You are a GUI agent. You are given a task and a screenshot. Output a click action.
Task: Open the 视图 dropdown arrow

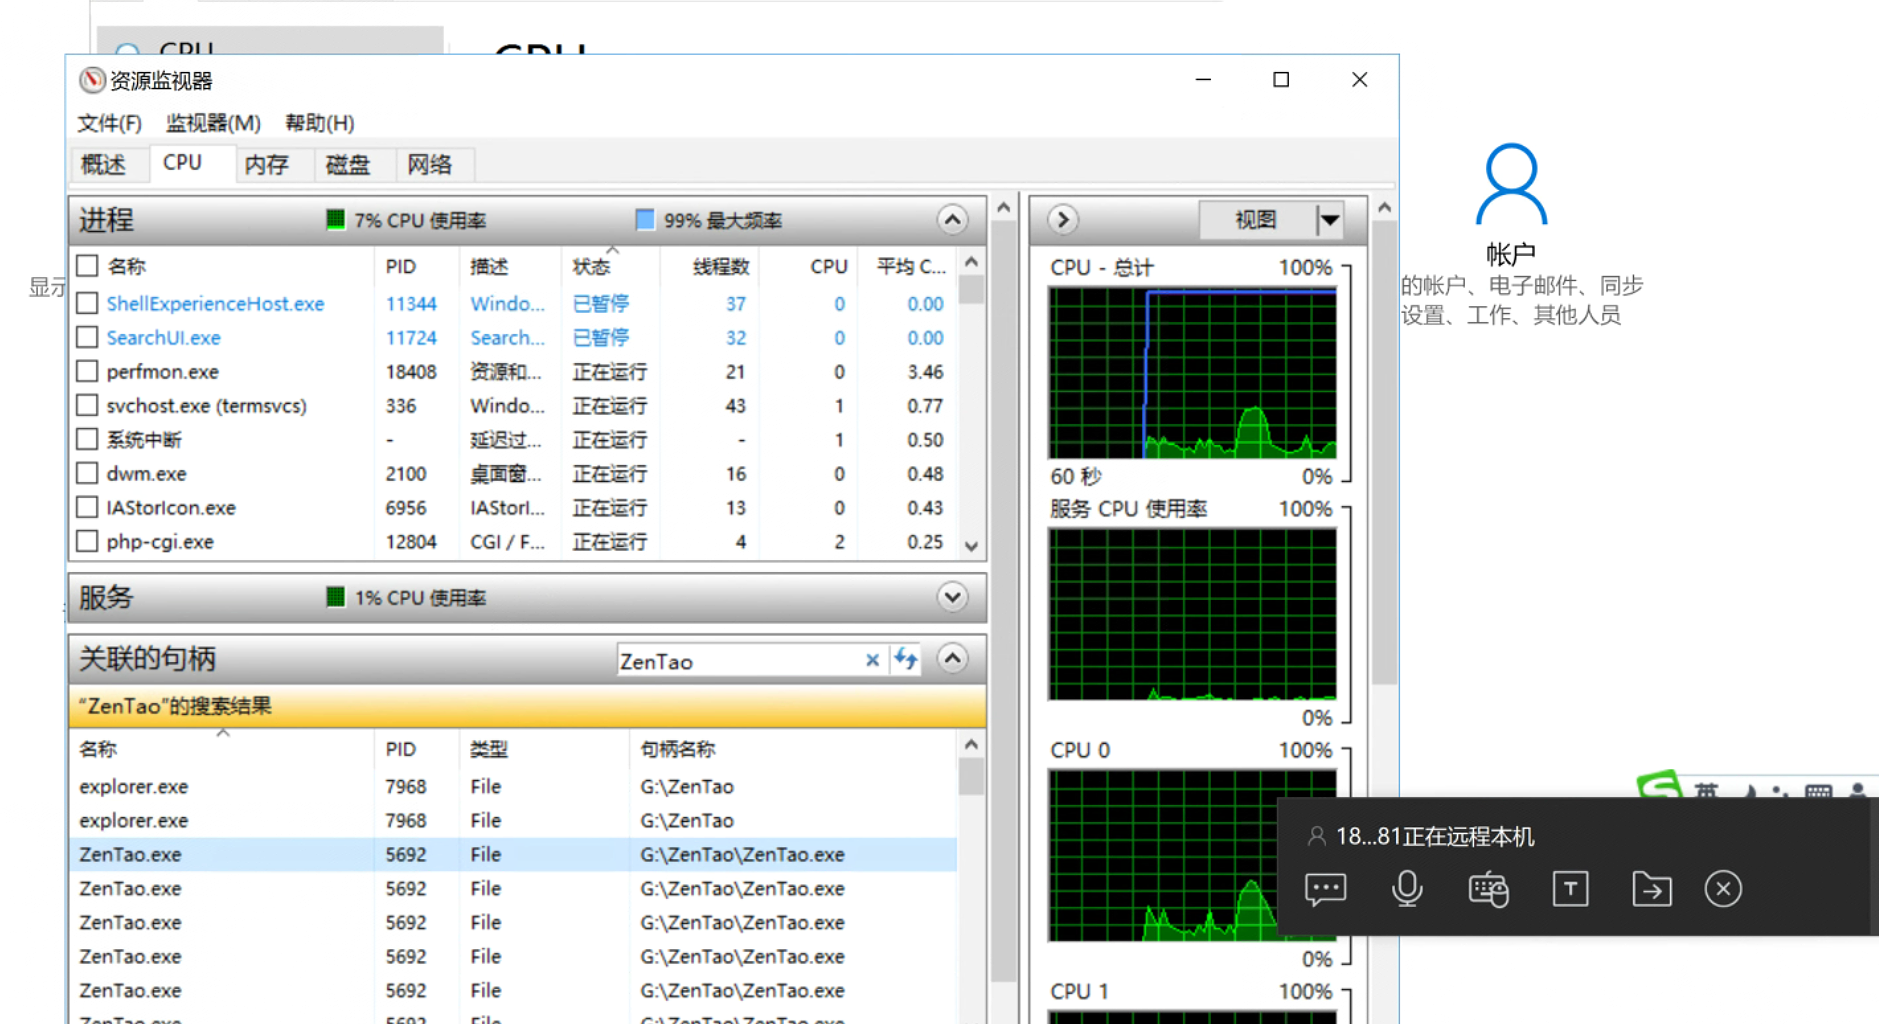coord(1329,220)
